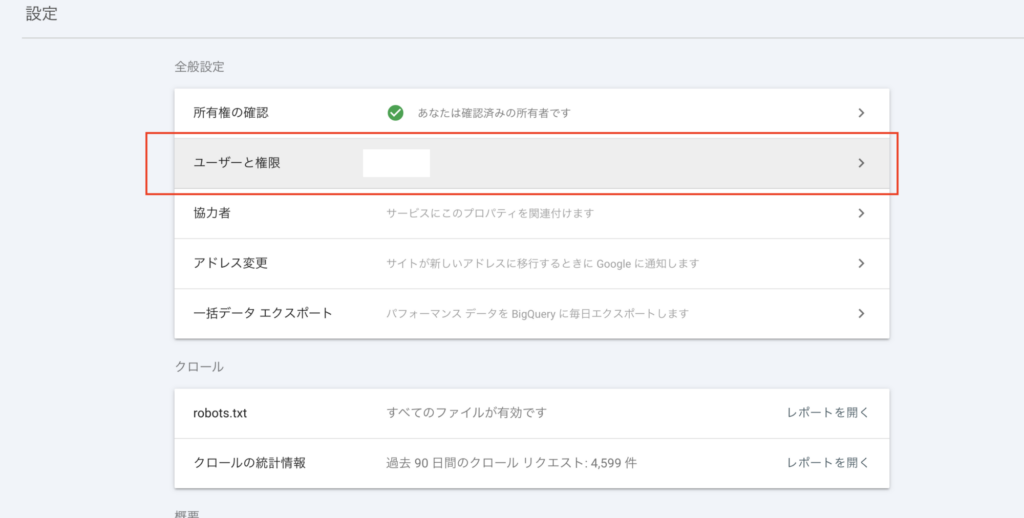Open the report for robots.txt
1024x518 pixels.
click(x=827, y=412)
